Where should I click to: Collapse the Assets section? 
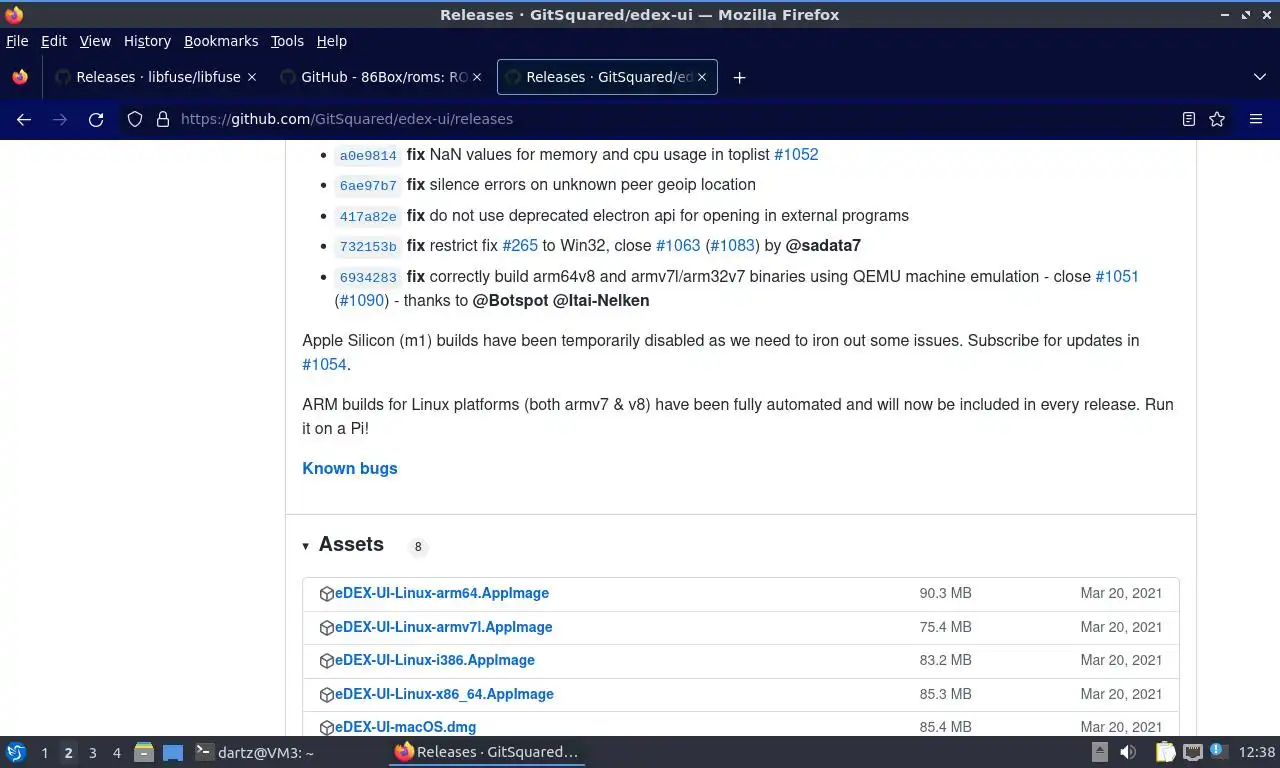tap(343, 545)
